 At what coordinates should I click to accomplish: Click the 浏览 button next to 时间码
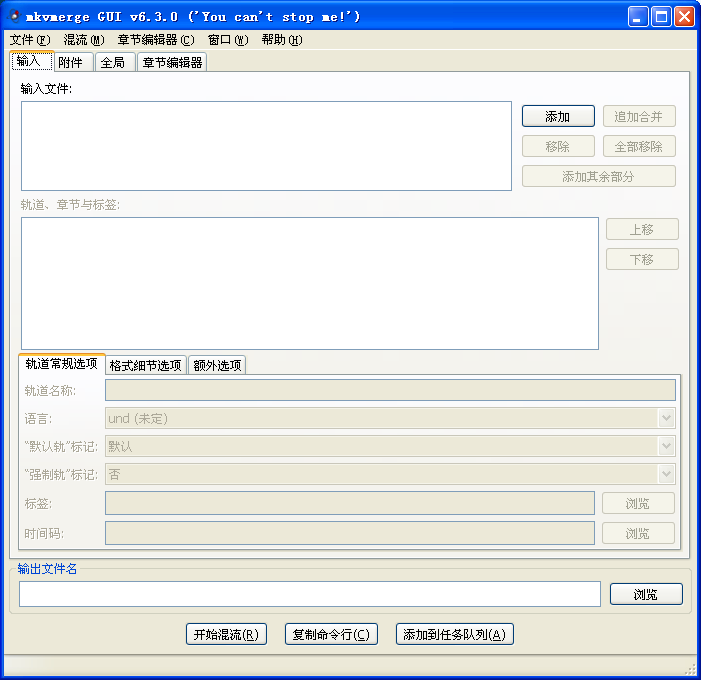pos(638,533)
